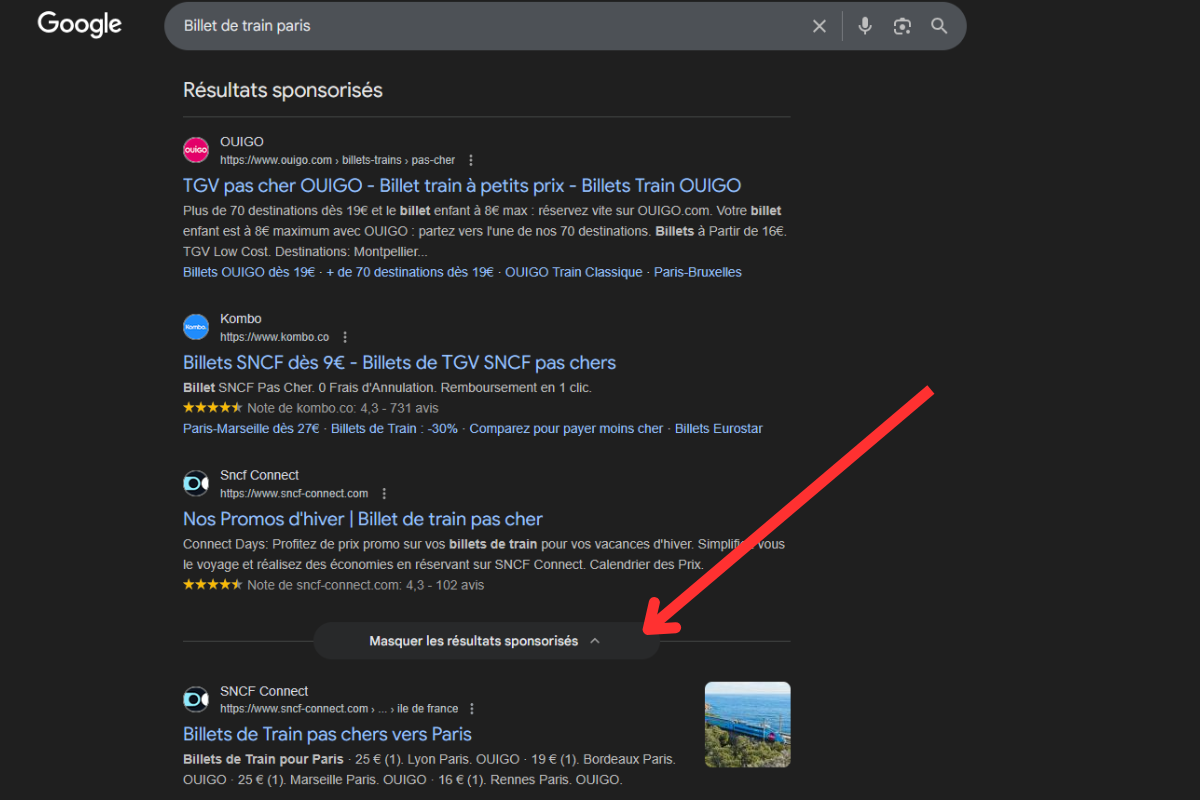The width and height of the screenshot is (1200, 800).
Task: Open Google Lens image search
Action: pyautogui.click(x=902, y=26)
